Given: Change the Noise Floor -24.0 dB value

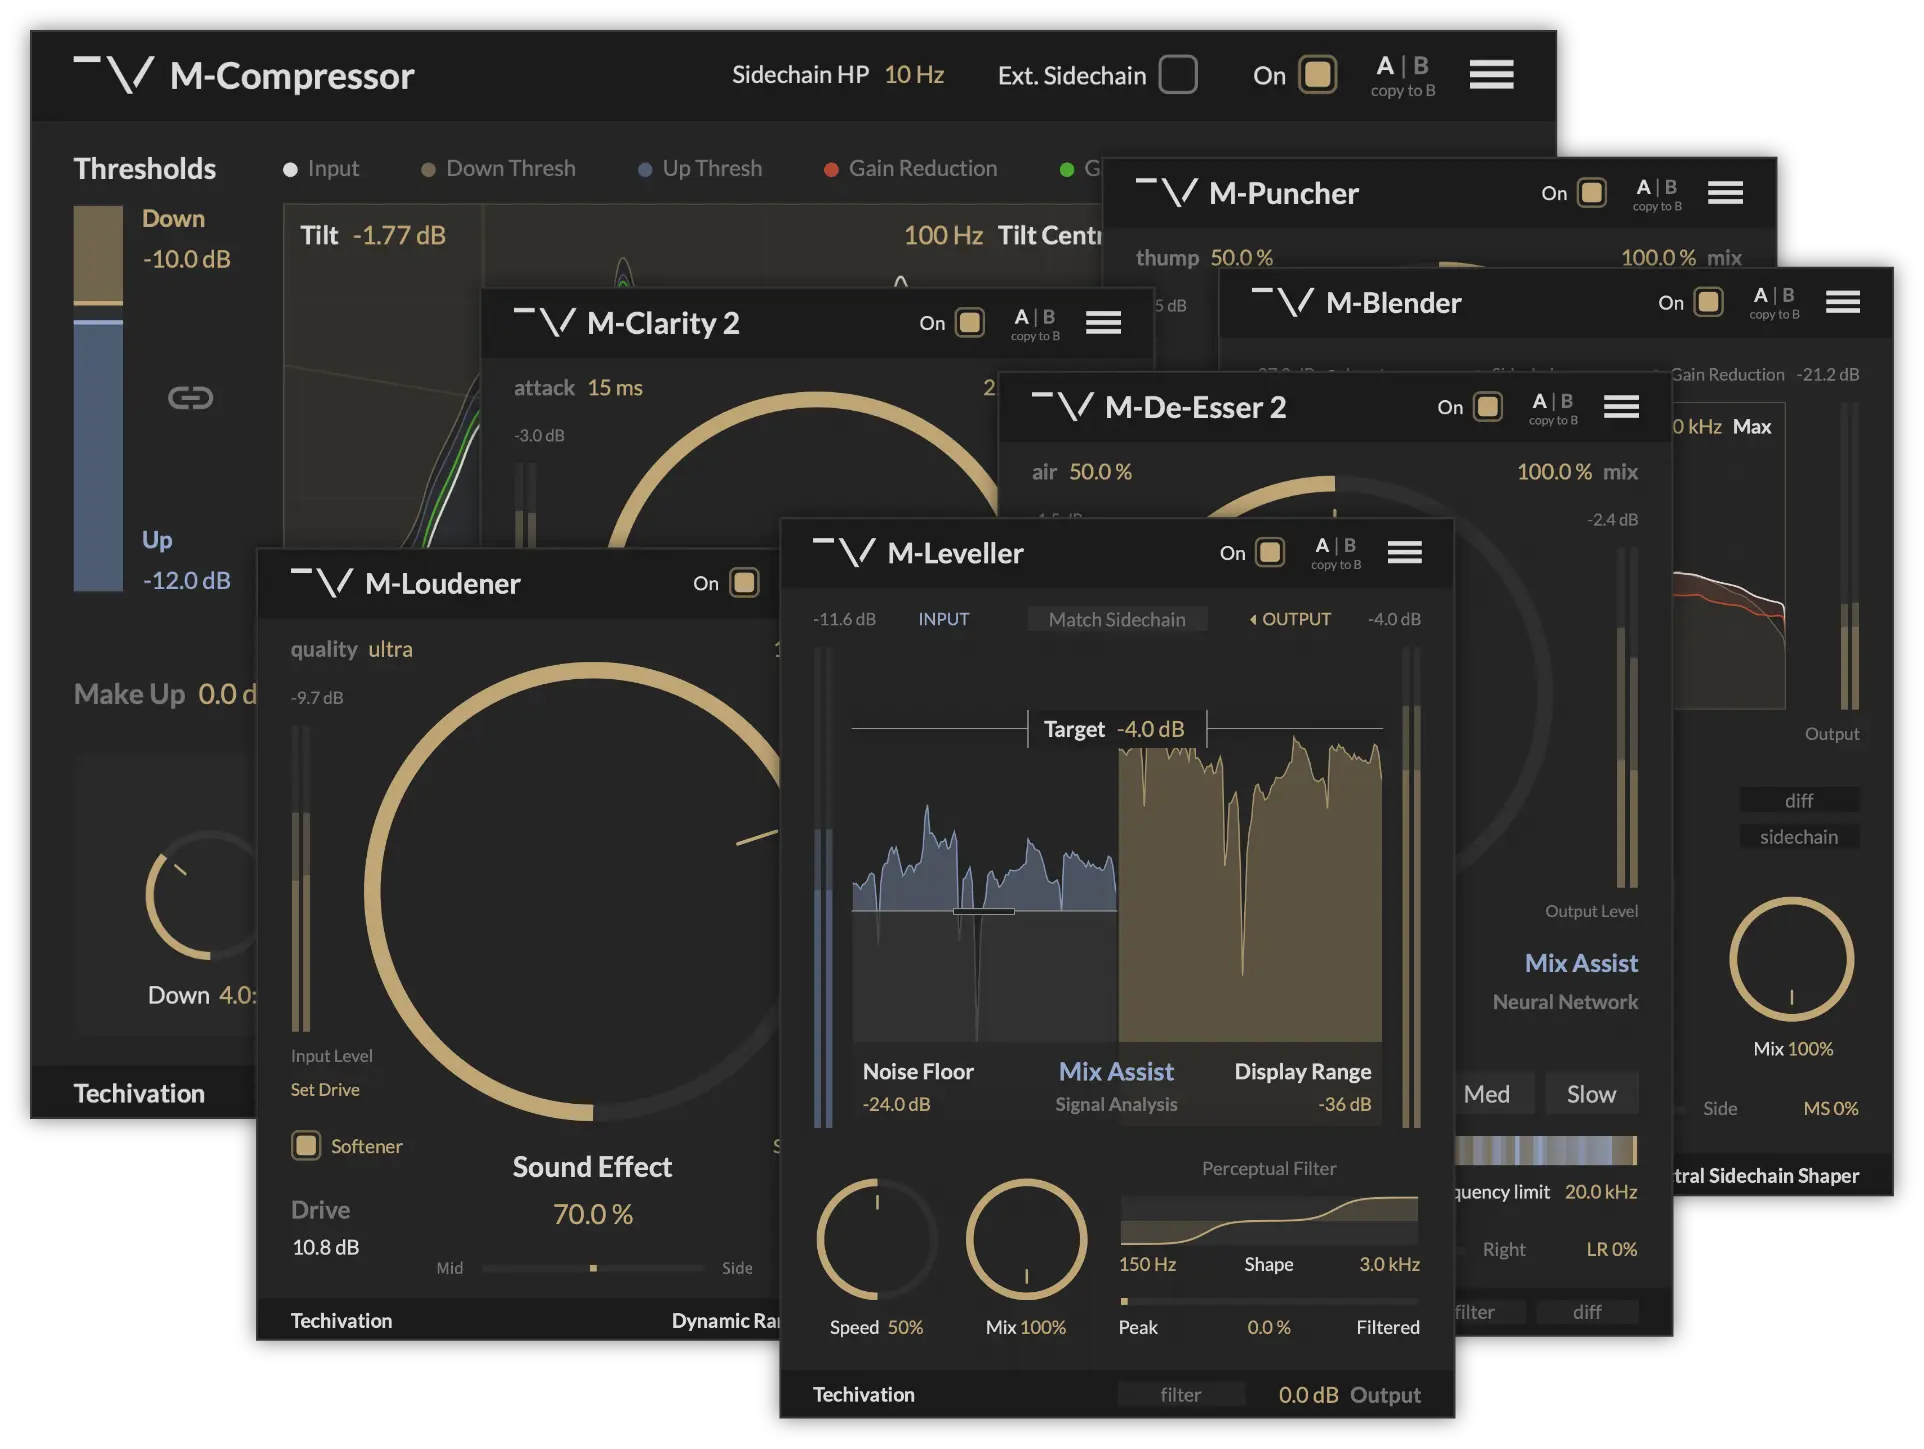Looking at the screenshot, I should click(x=896, y=1104).
